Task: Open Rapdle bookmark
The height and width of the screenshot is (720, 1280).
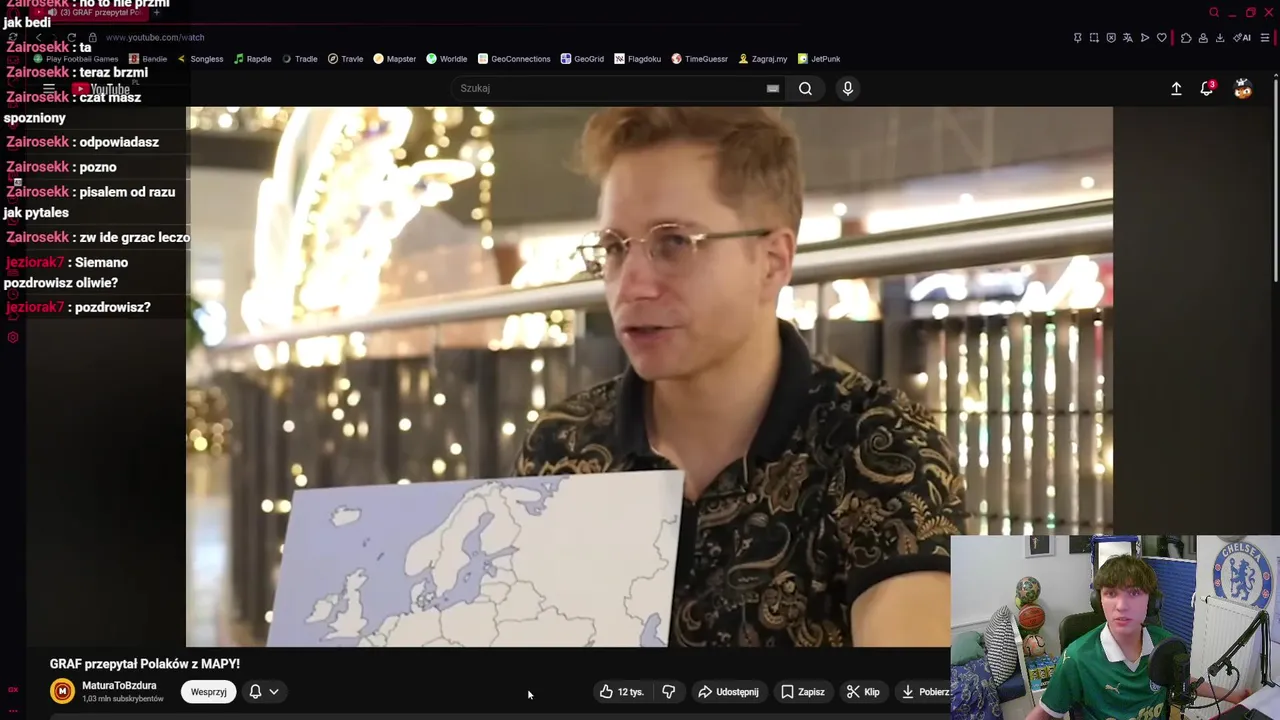Action: (x=252, y=59)
